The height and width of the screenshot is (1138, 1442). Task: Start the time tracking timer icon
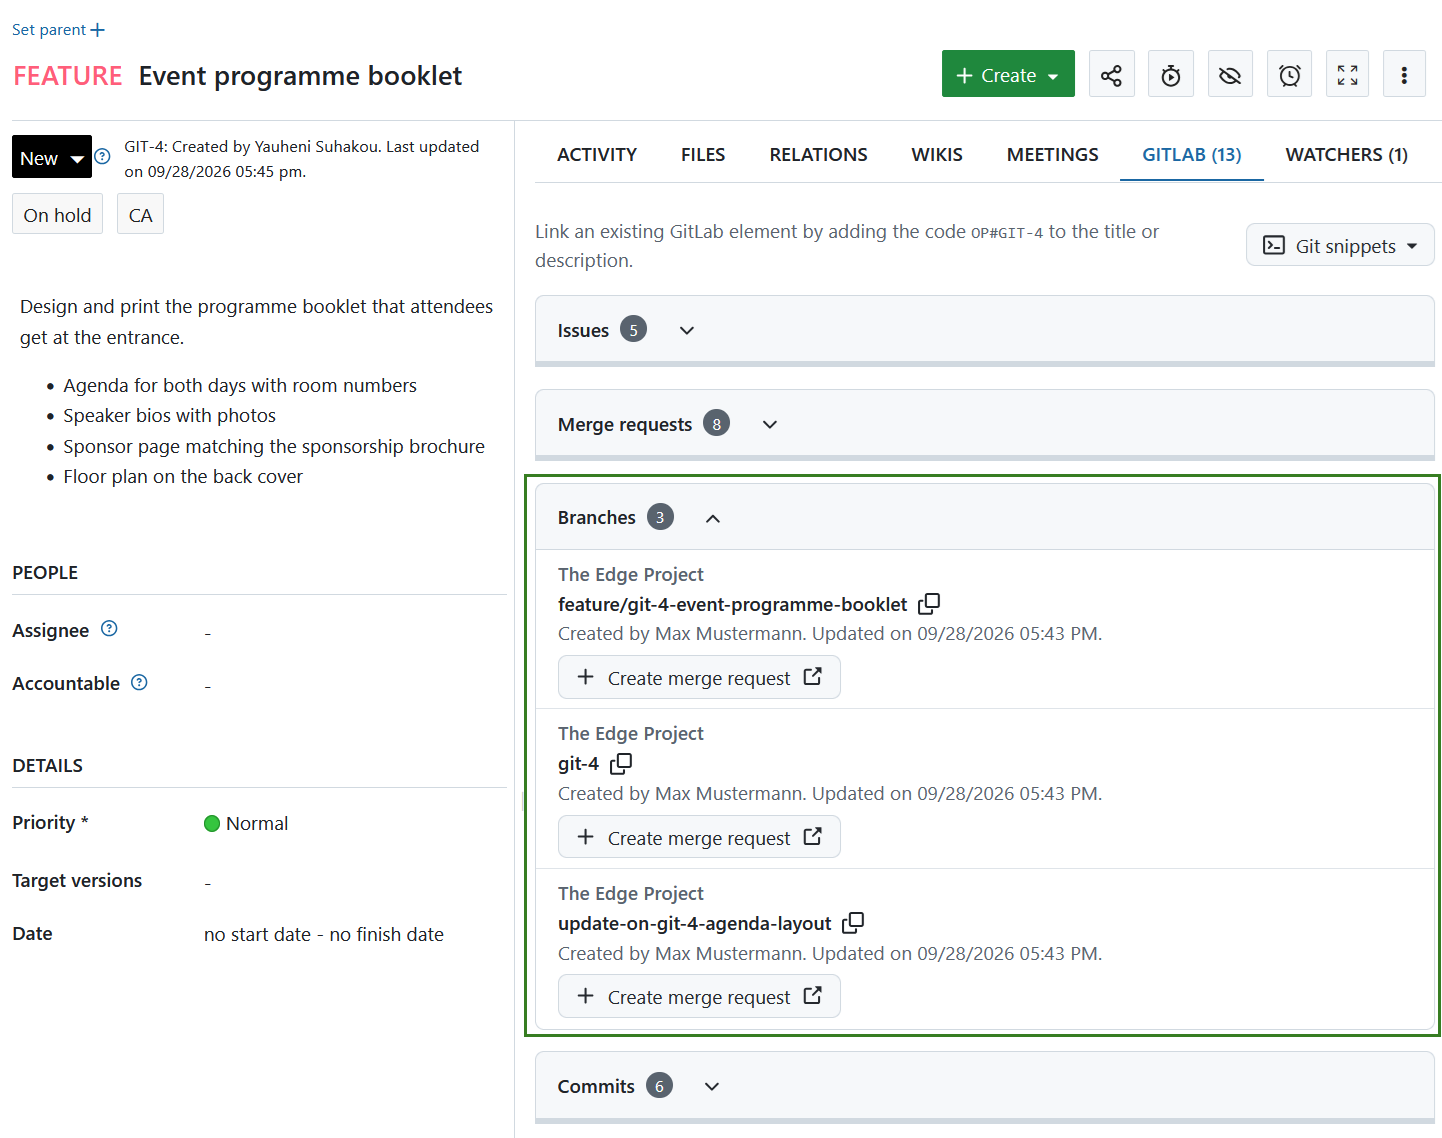tap(1171, 75)
